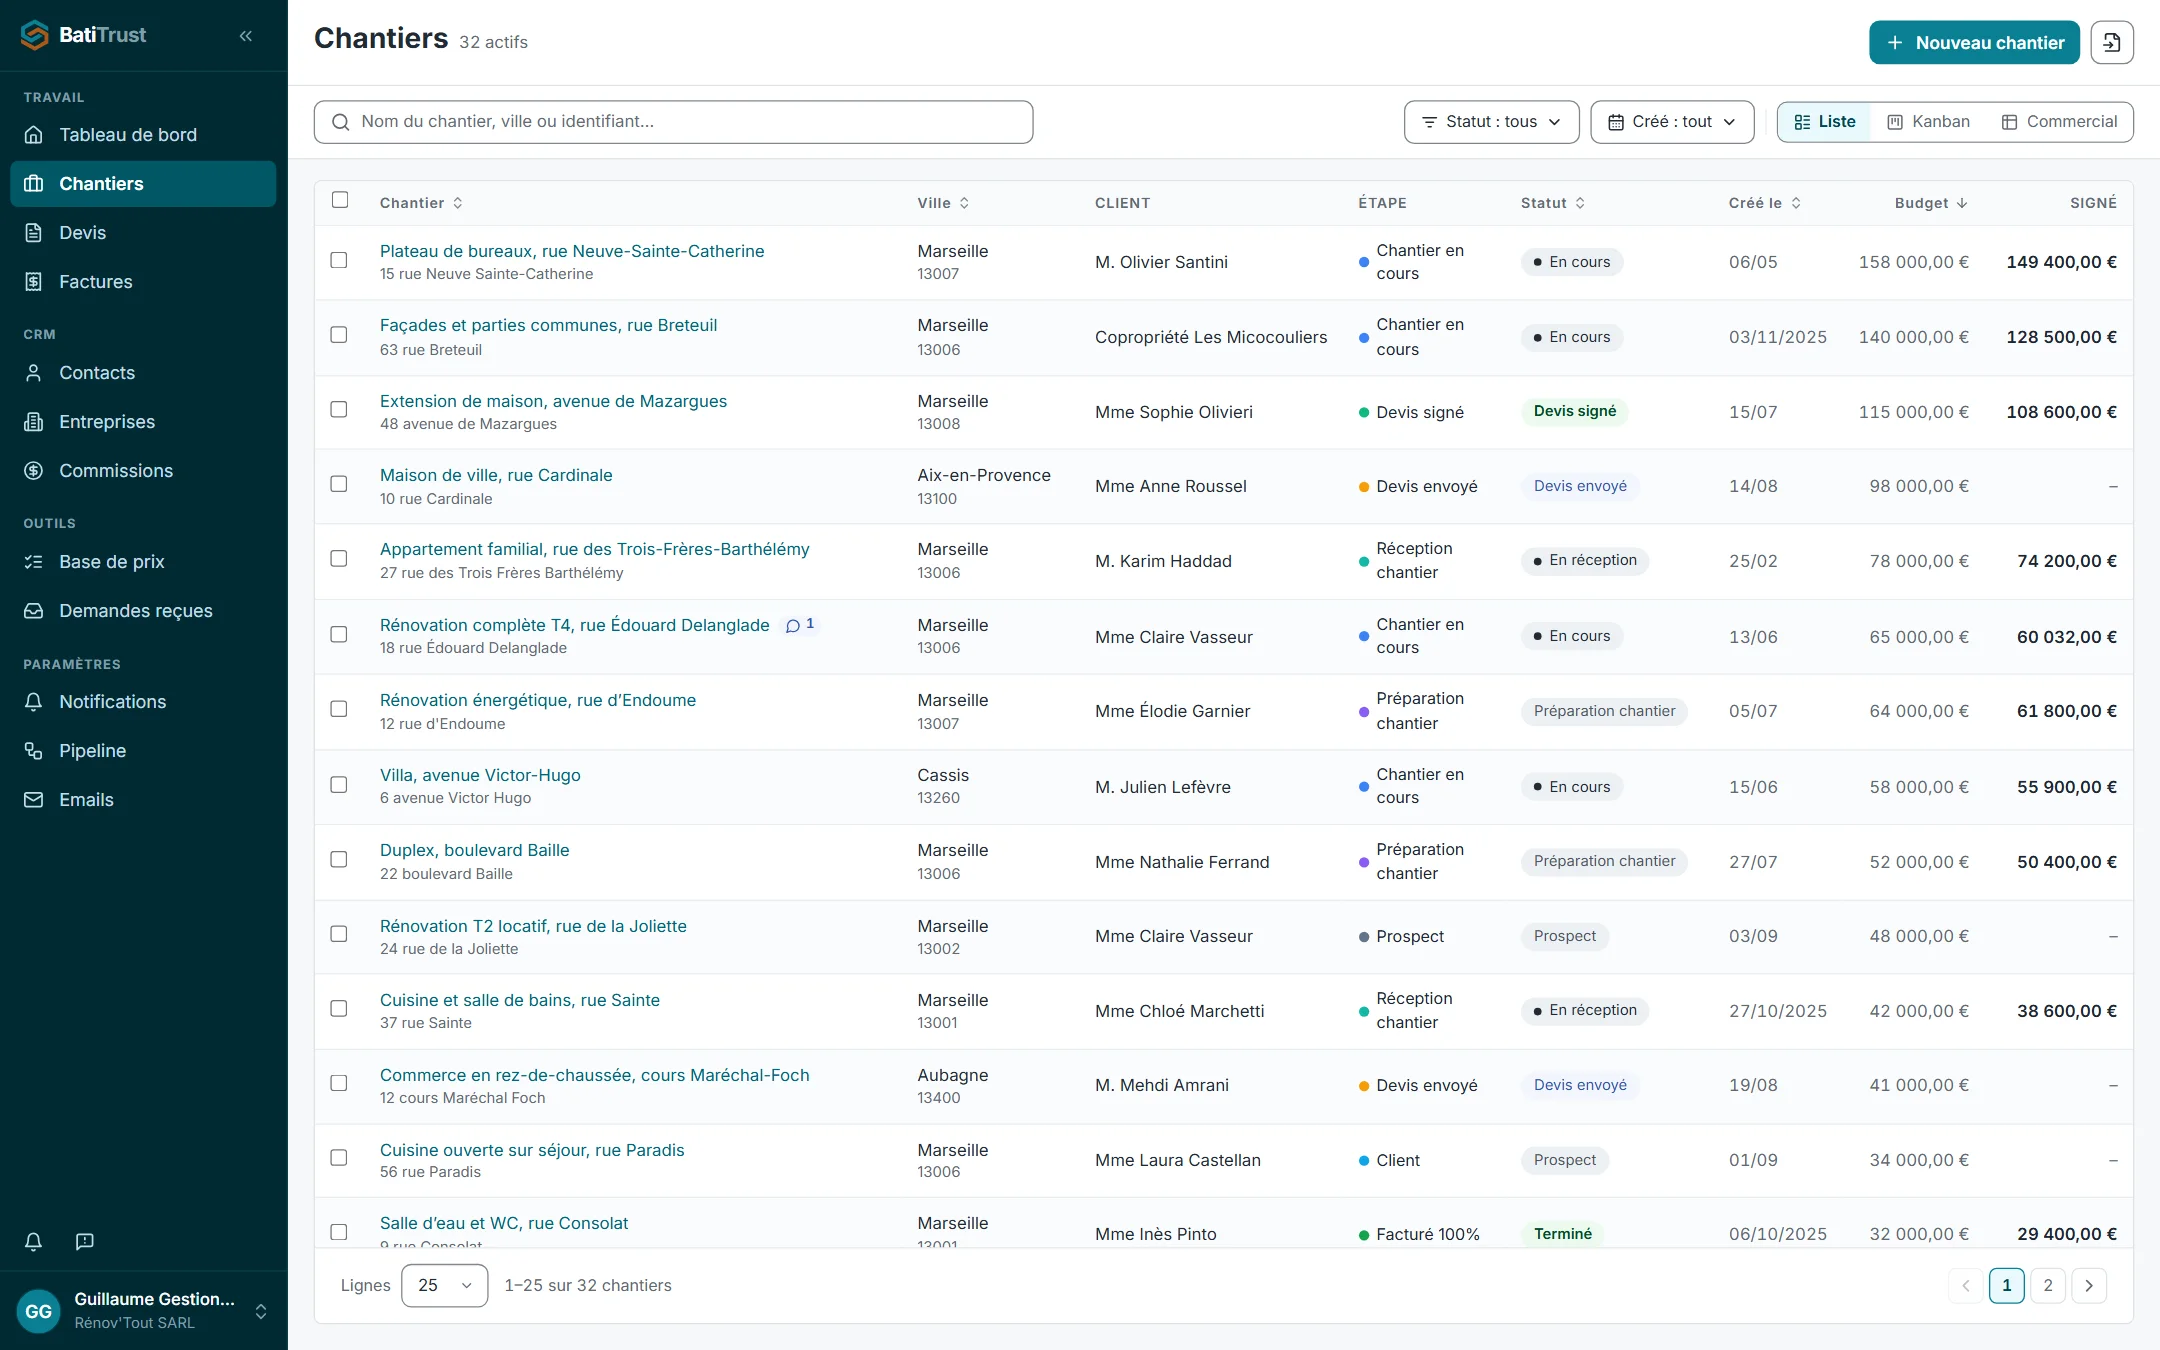Open Commissions in the sidebar

tap(143, 471)
